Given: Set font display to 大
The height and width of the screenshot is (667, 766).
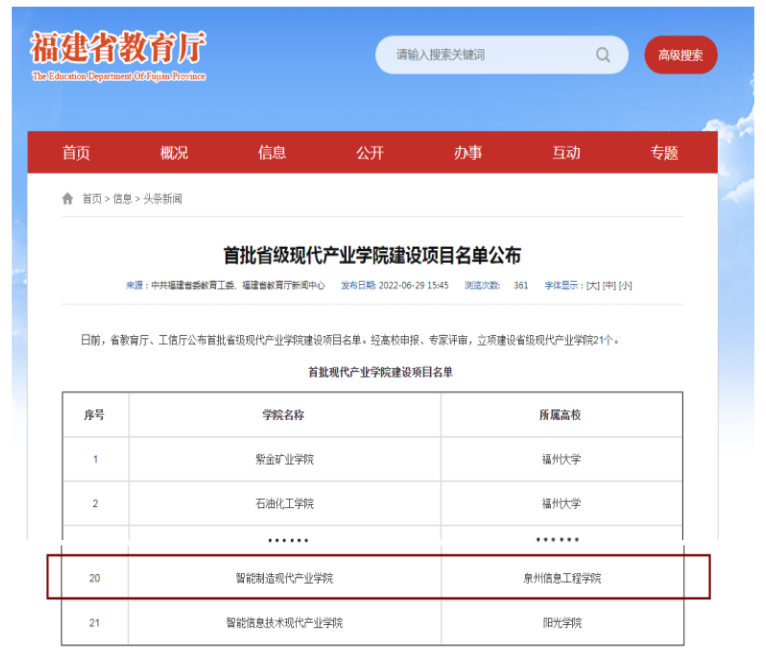Looking at the screenshot, I should click(x=593, y=285).
